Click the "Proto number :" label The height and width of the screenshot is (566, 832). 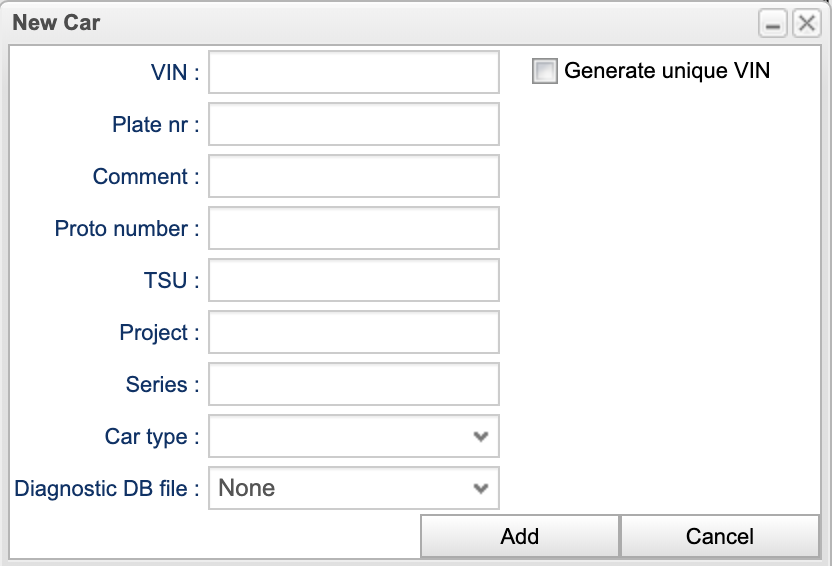(127, 228)
